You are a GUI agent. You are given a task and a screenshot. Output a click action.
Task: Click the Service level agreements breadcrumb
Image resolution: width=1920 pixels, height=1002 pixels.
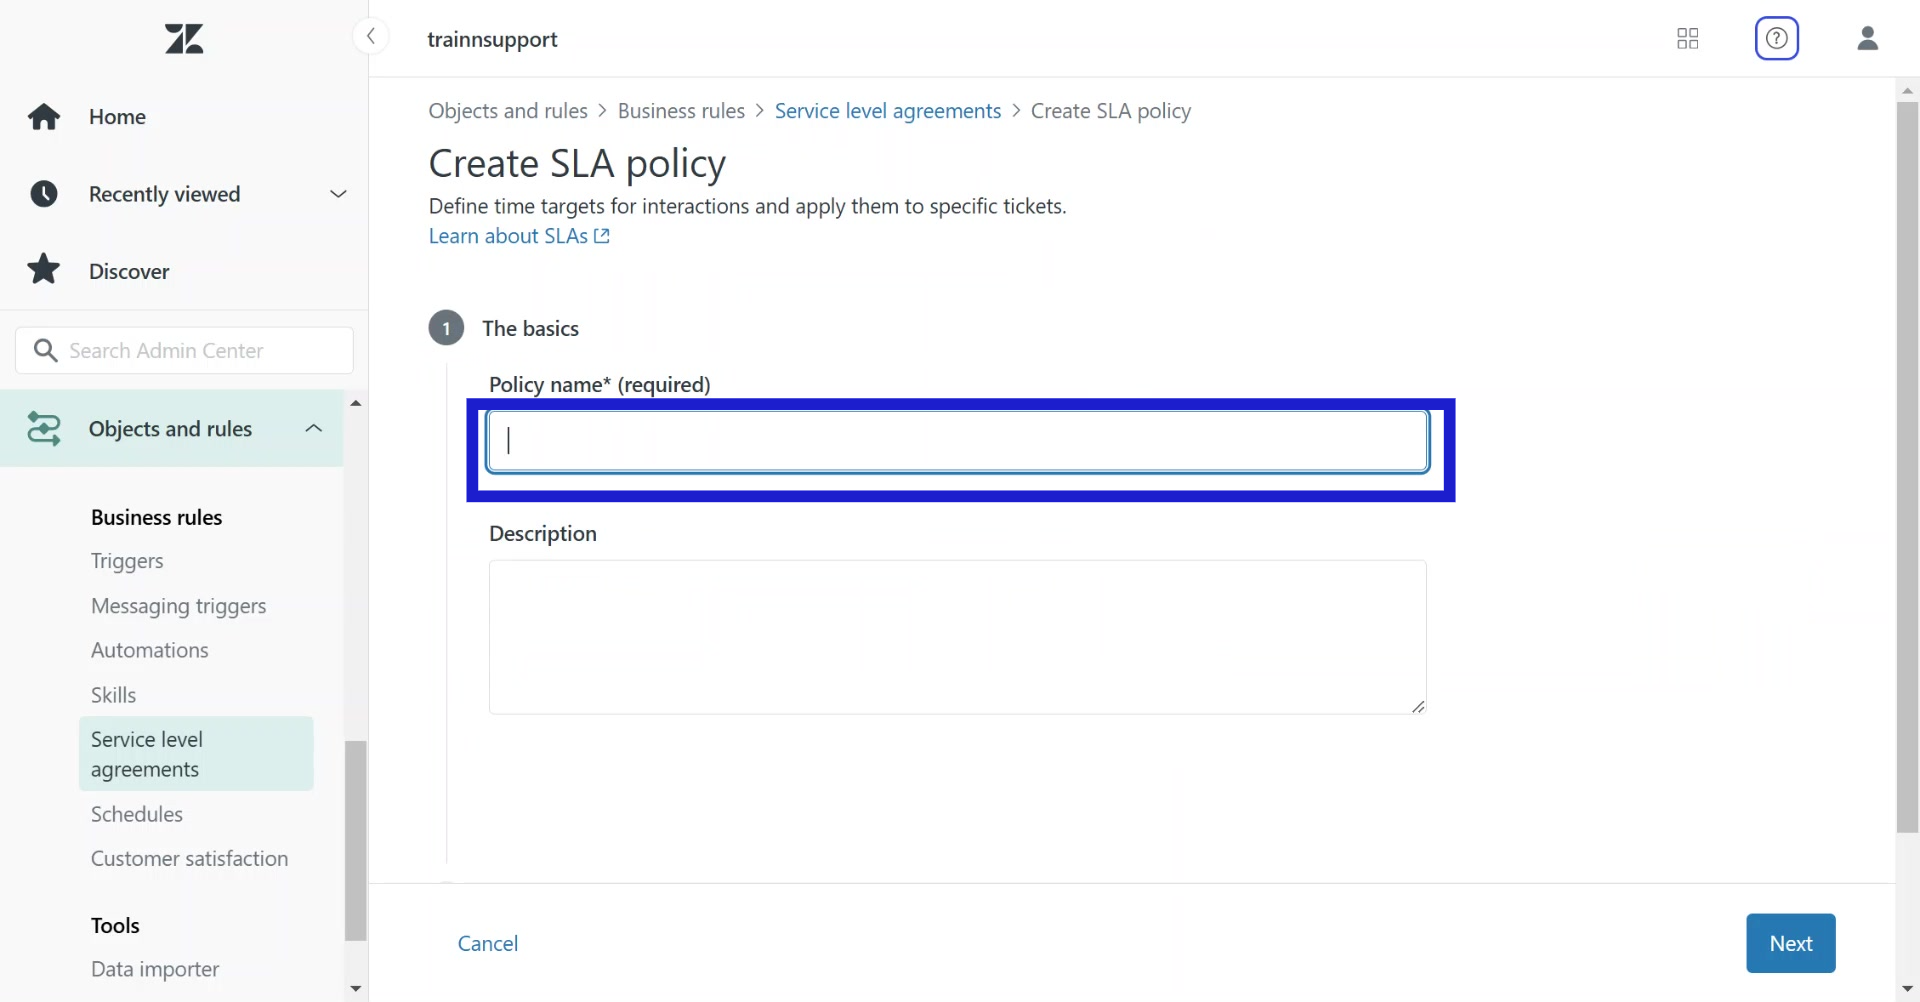click(x=887, y=111)
